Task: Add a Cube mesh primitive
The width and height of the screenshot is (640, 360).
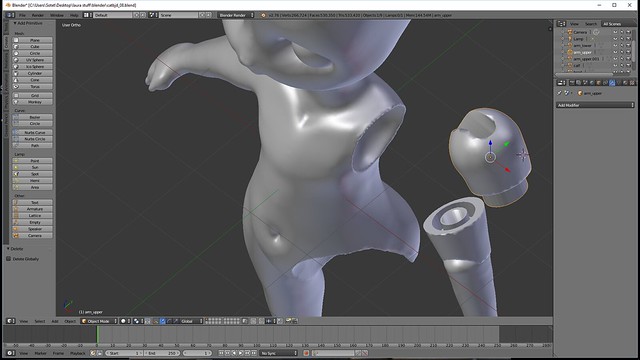Action: pyautogui.click(x=32, y=47)
